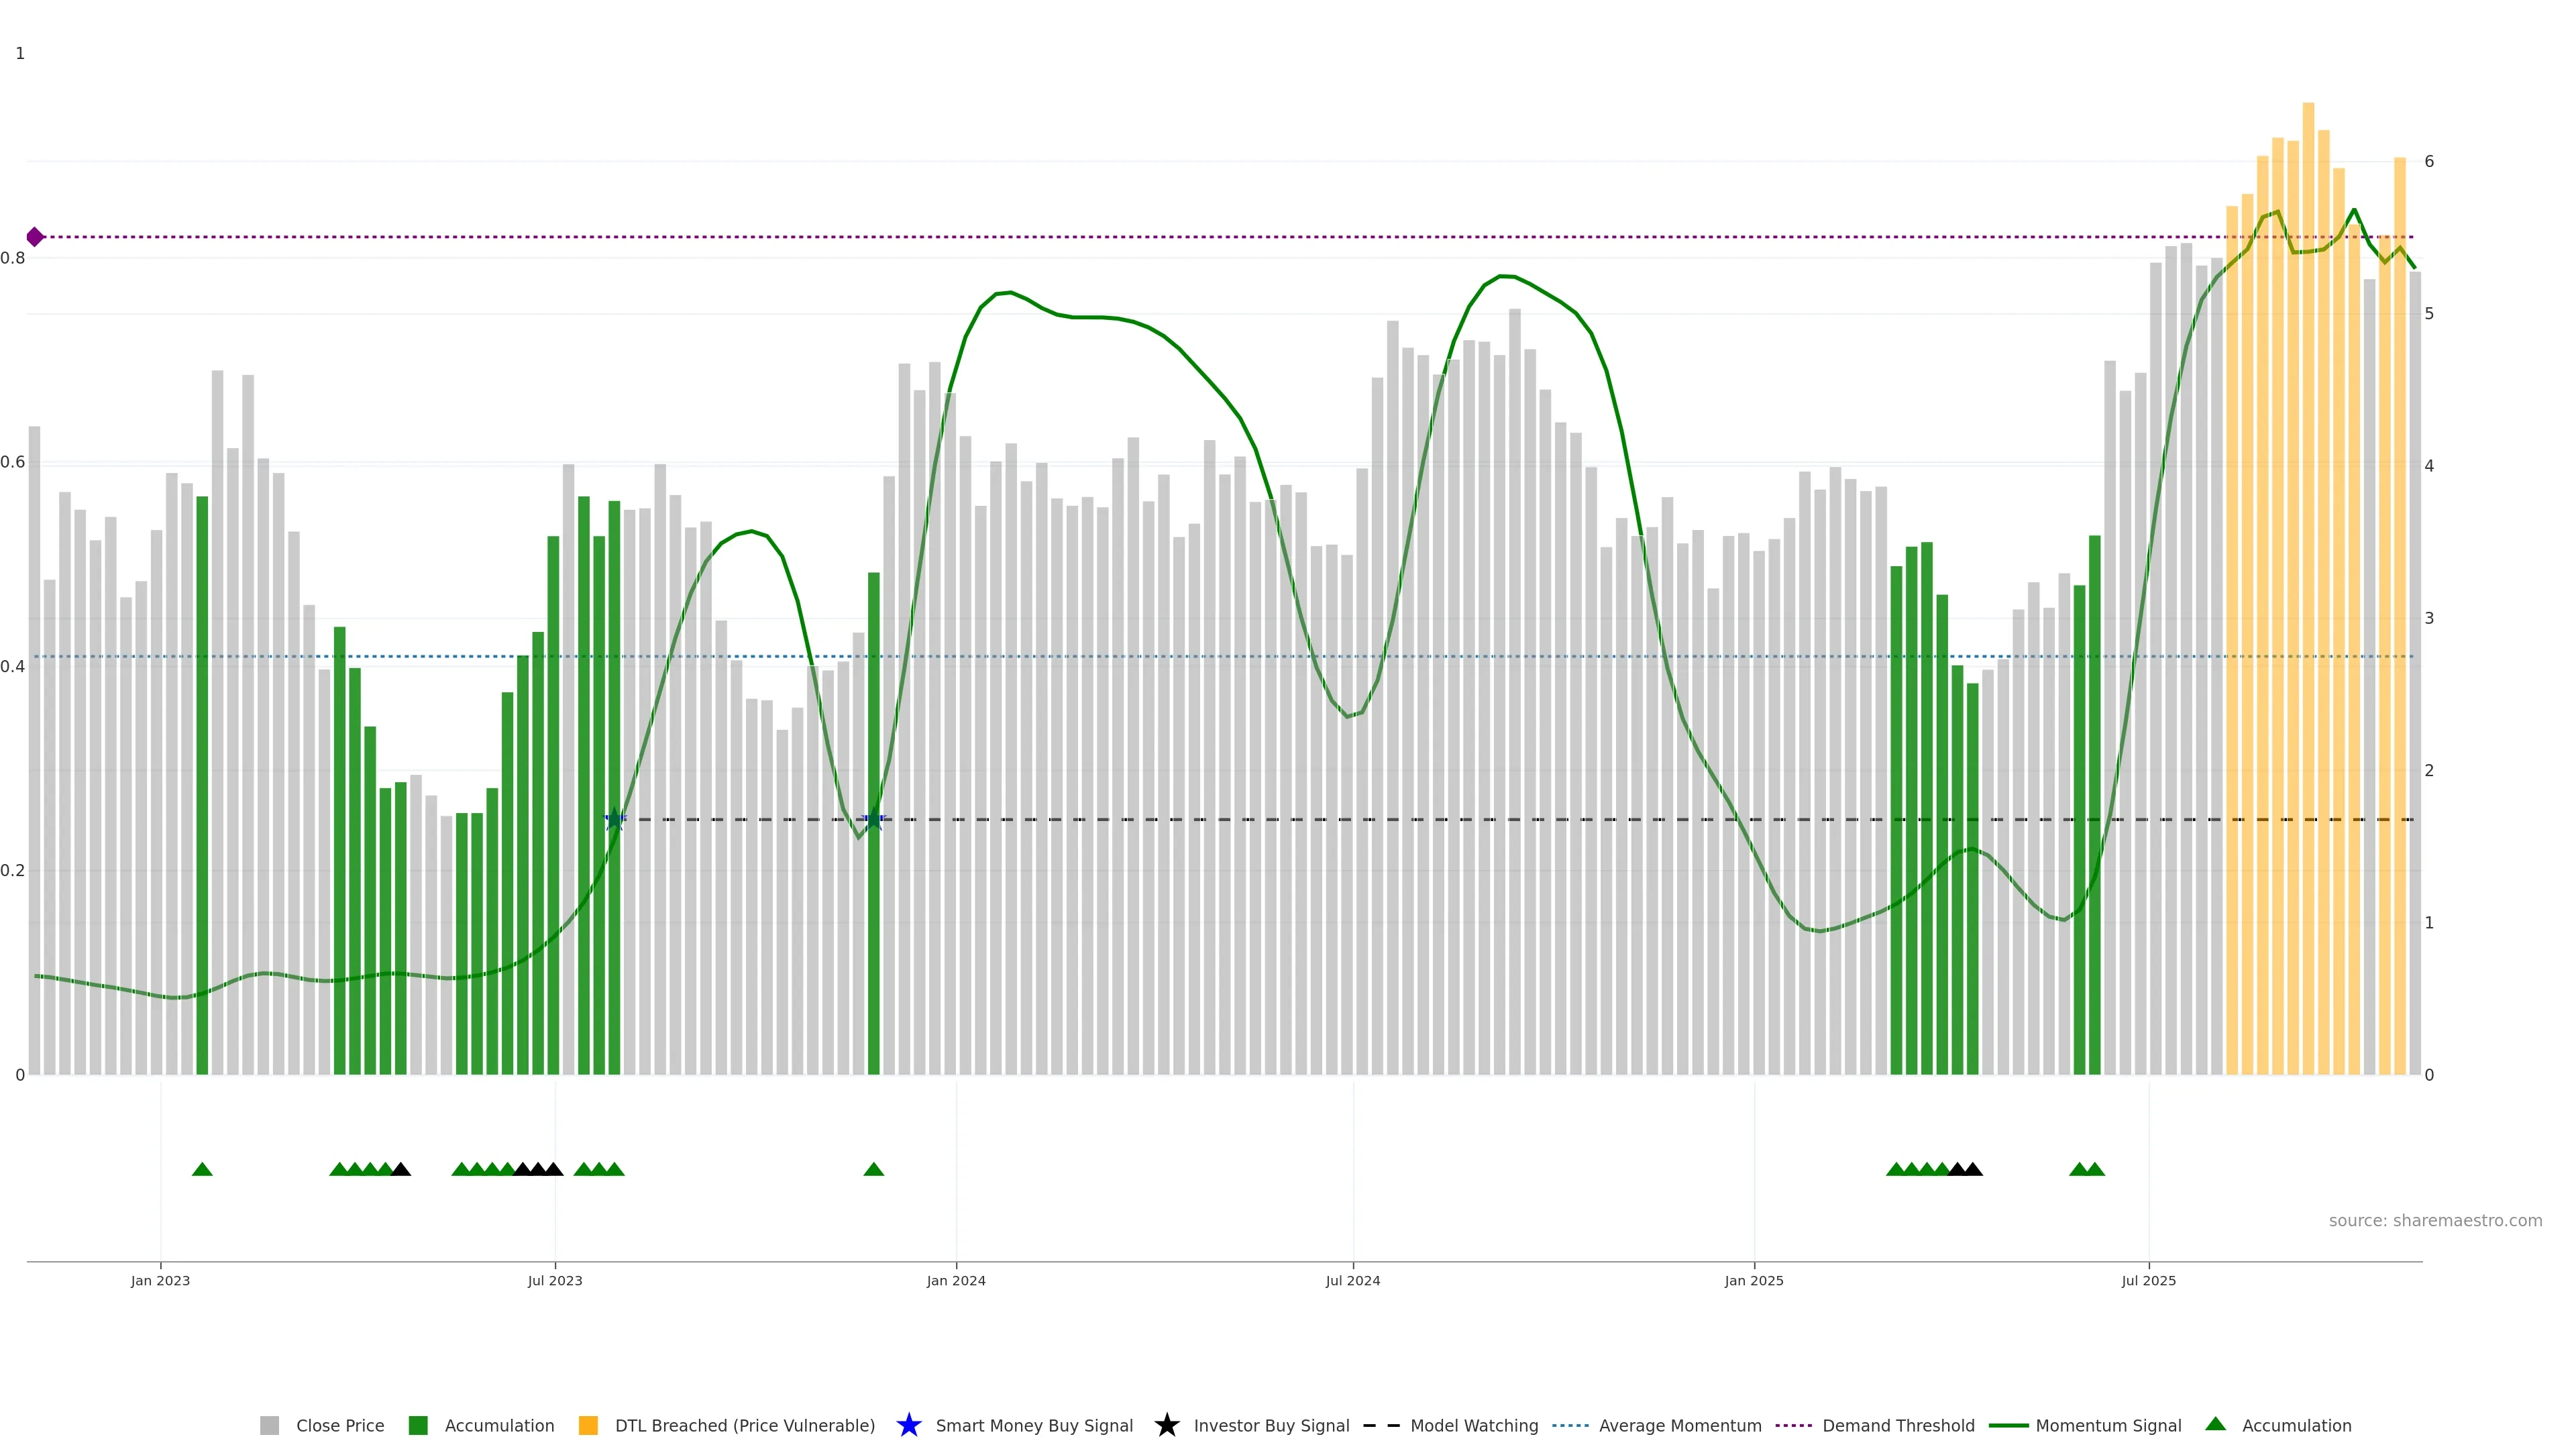Click the Jul 2023 axis label

(555, 1281)
